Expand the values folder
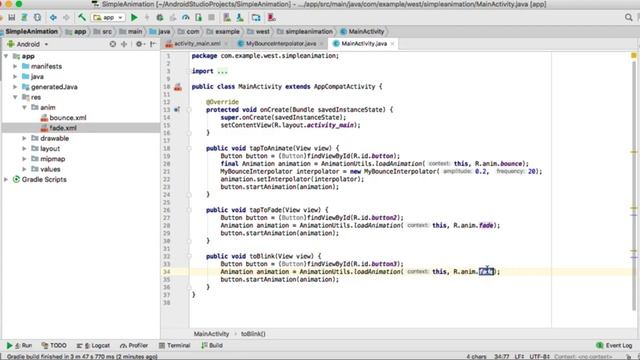This screenshot has width=640, height=360. (x=24, y=169)
